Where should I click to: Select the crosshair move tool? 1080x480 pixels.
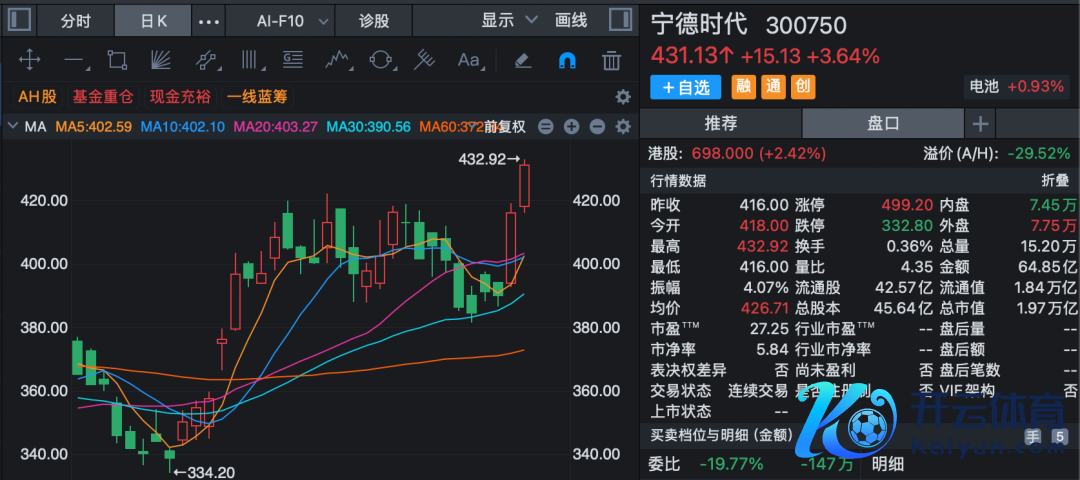tap(29, 61)
